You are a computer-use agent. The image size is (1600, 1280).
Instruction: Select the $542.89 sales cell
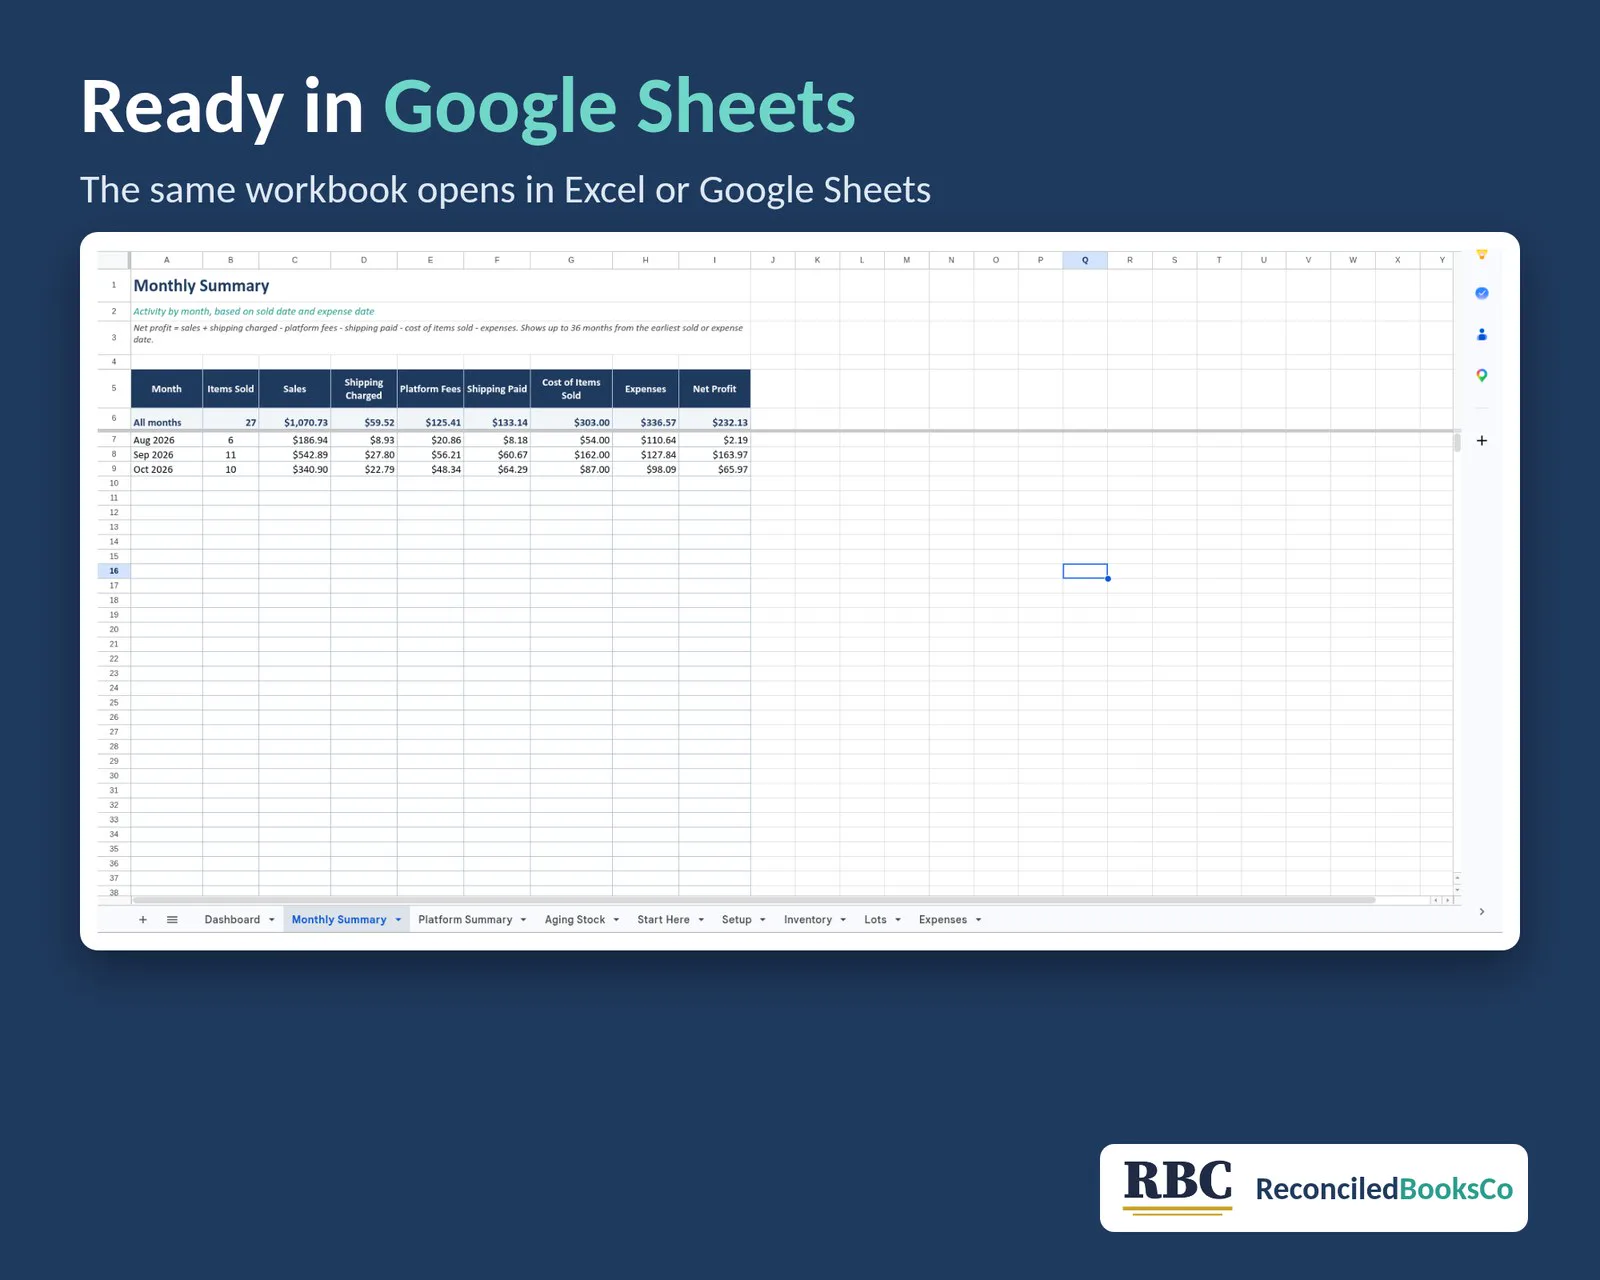pos(294,455)
